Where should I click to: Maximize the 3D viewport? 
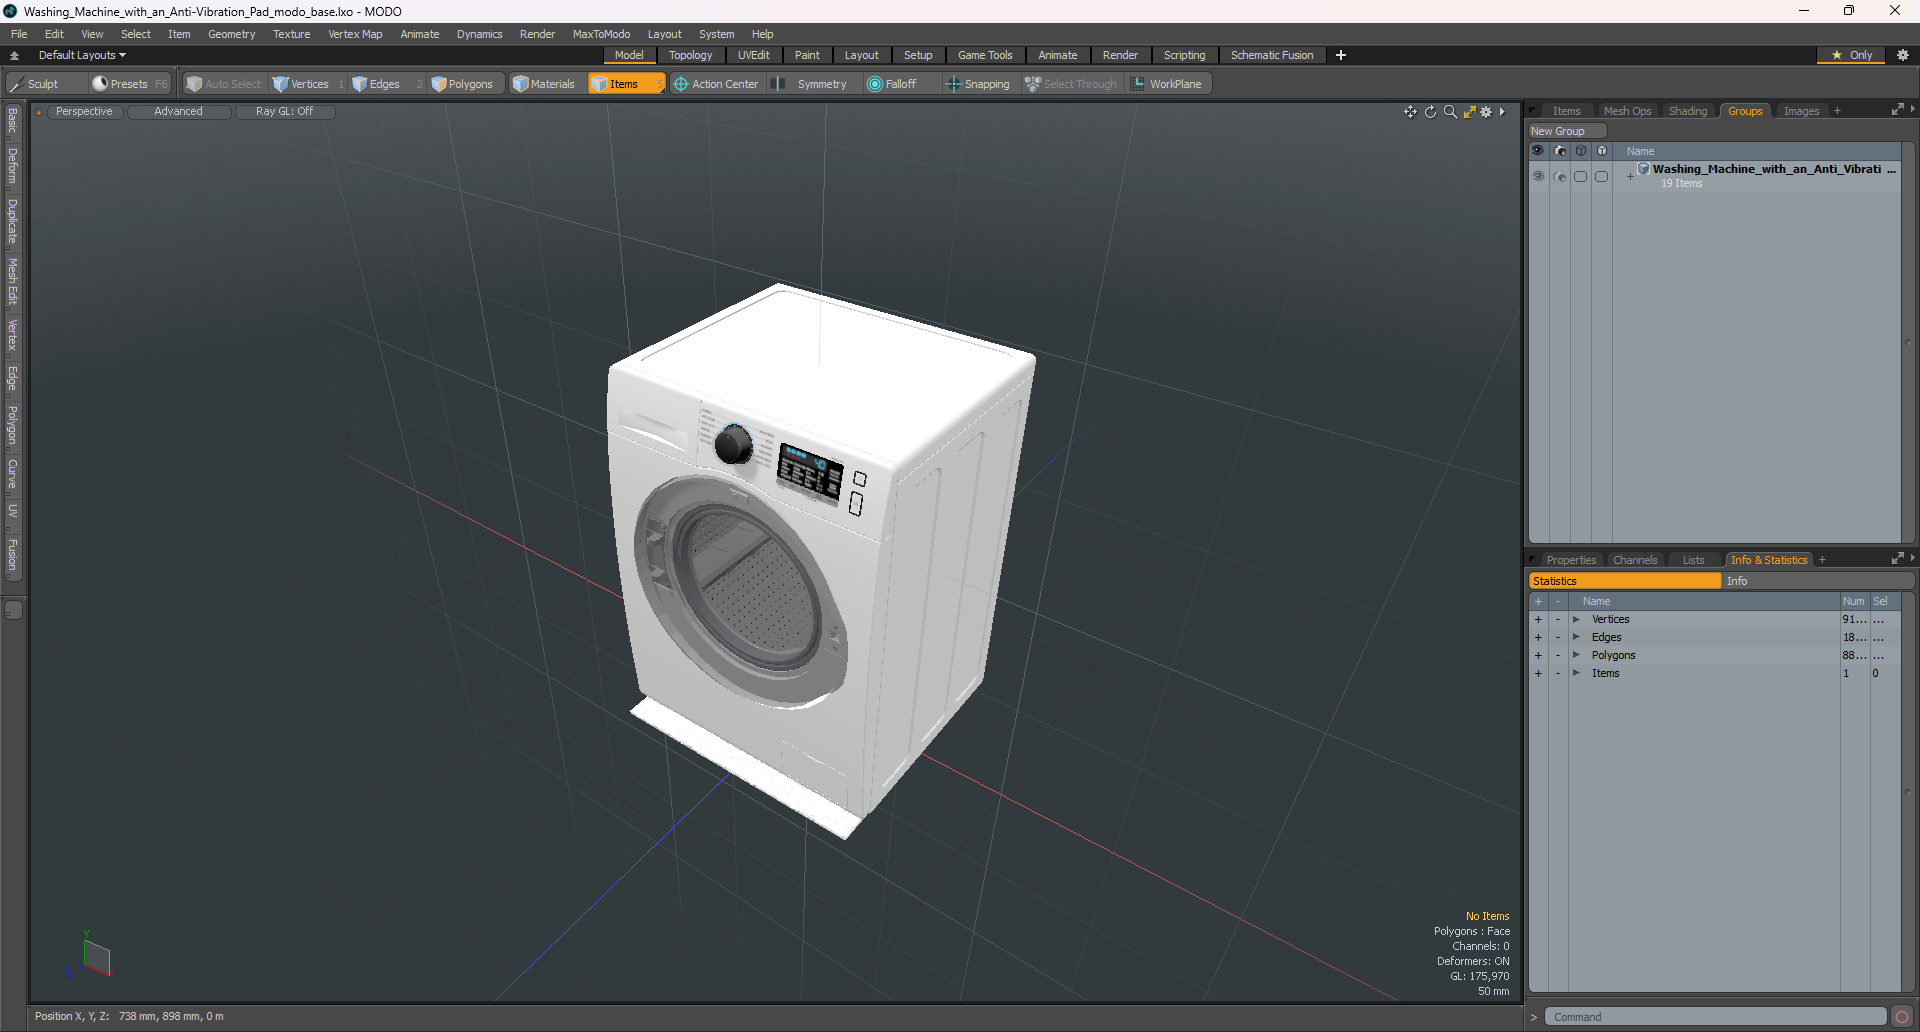tap(1469, 112)
